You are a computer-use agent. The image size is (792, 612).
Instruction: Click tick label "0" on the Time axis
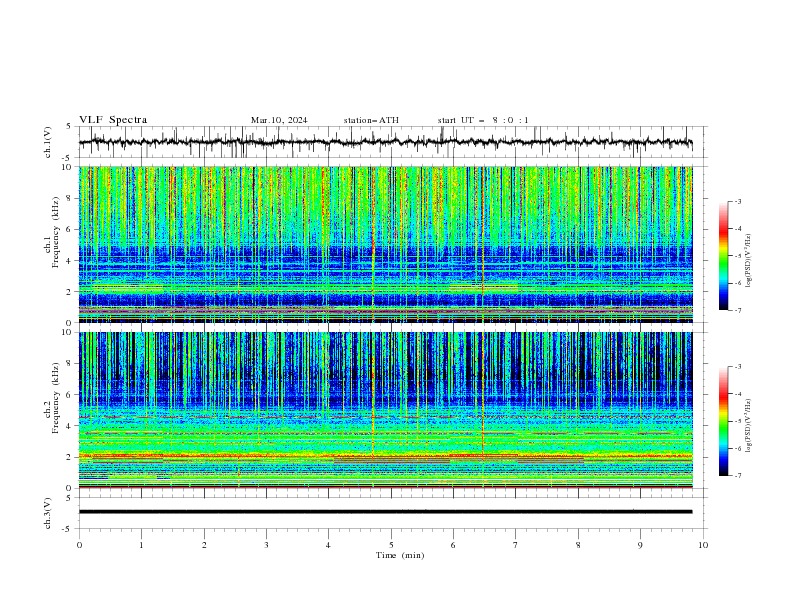pos(79,545)
